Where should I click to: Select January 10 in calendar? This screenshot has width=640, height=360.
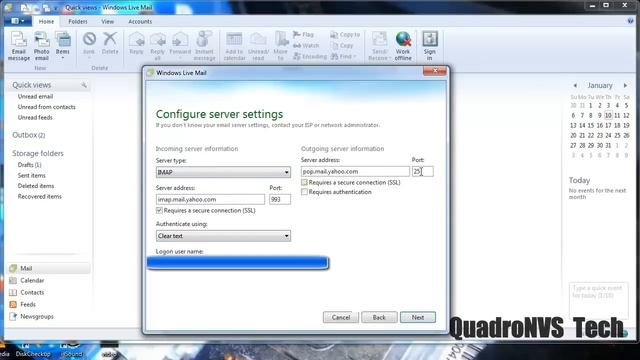(608, 116)
